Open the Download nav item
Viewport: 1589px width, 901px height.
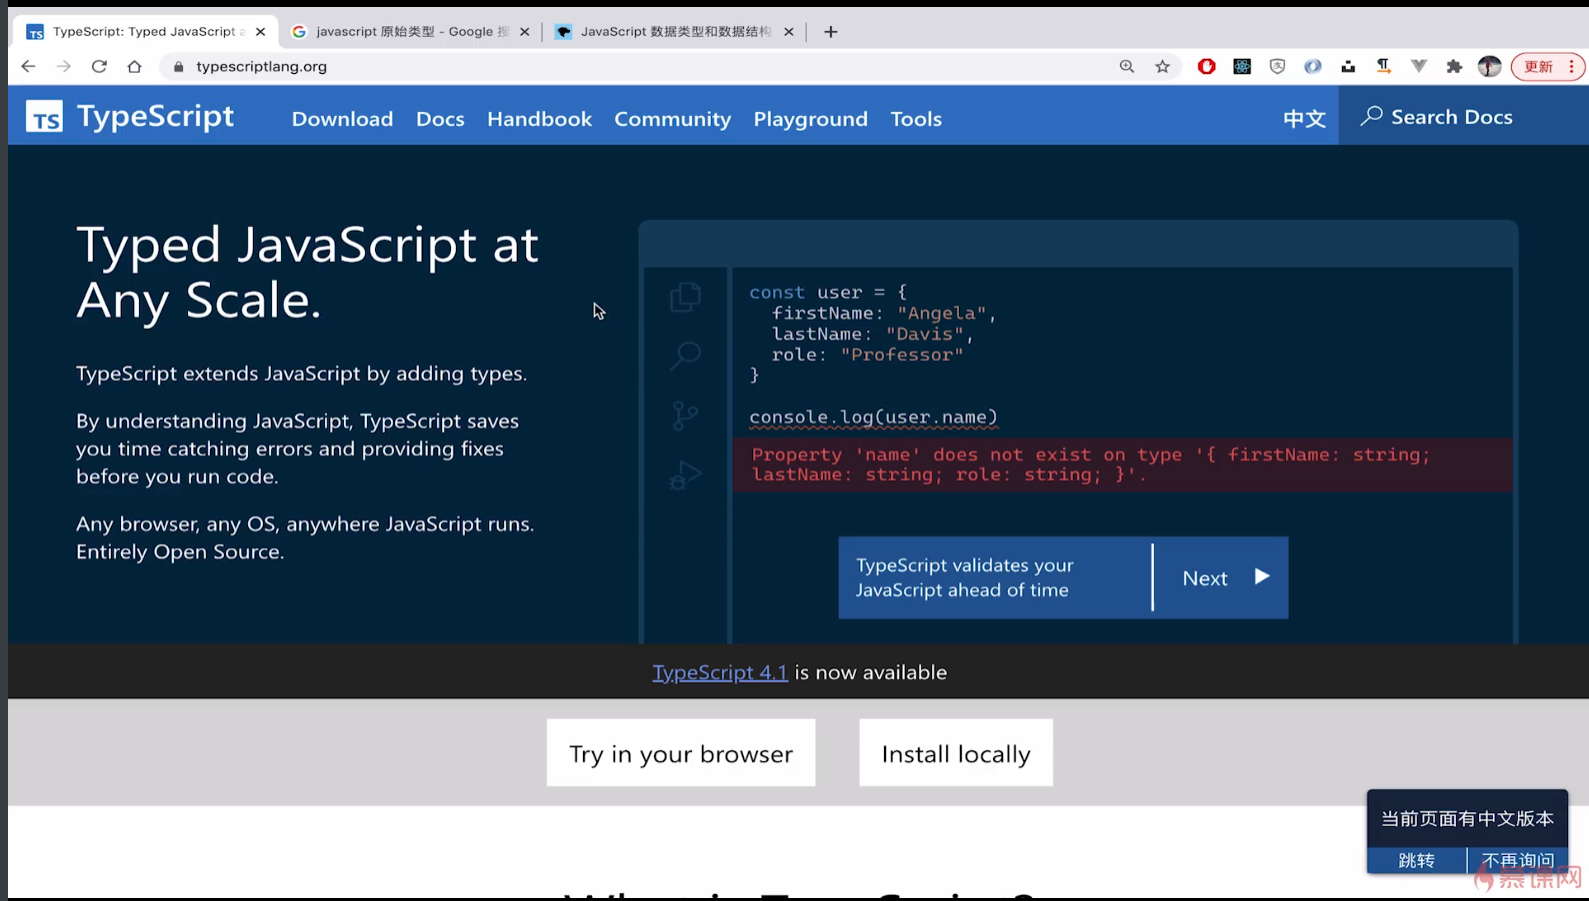coord(342,119)
